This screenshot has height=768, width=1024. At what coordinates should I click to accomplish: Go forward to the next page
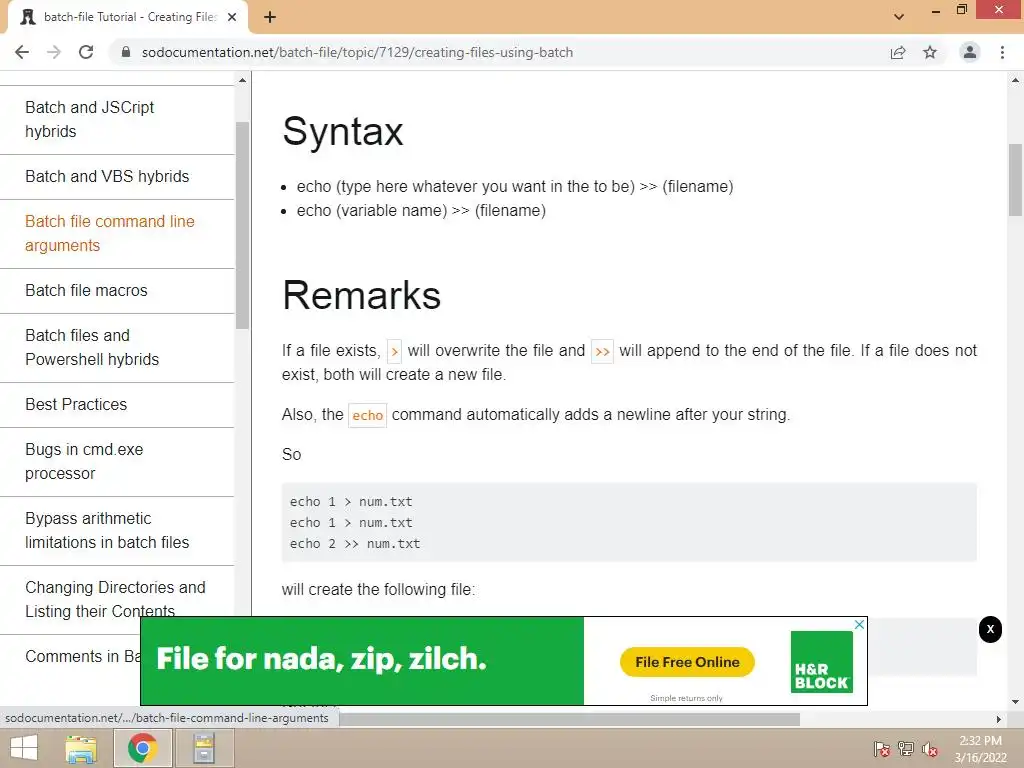click(54, 52)
